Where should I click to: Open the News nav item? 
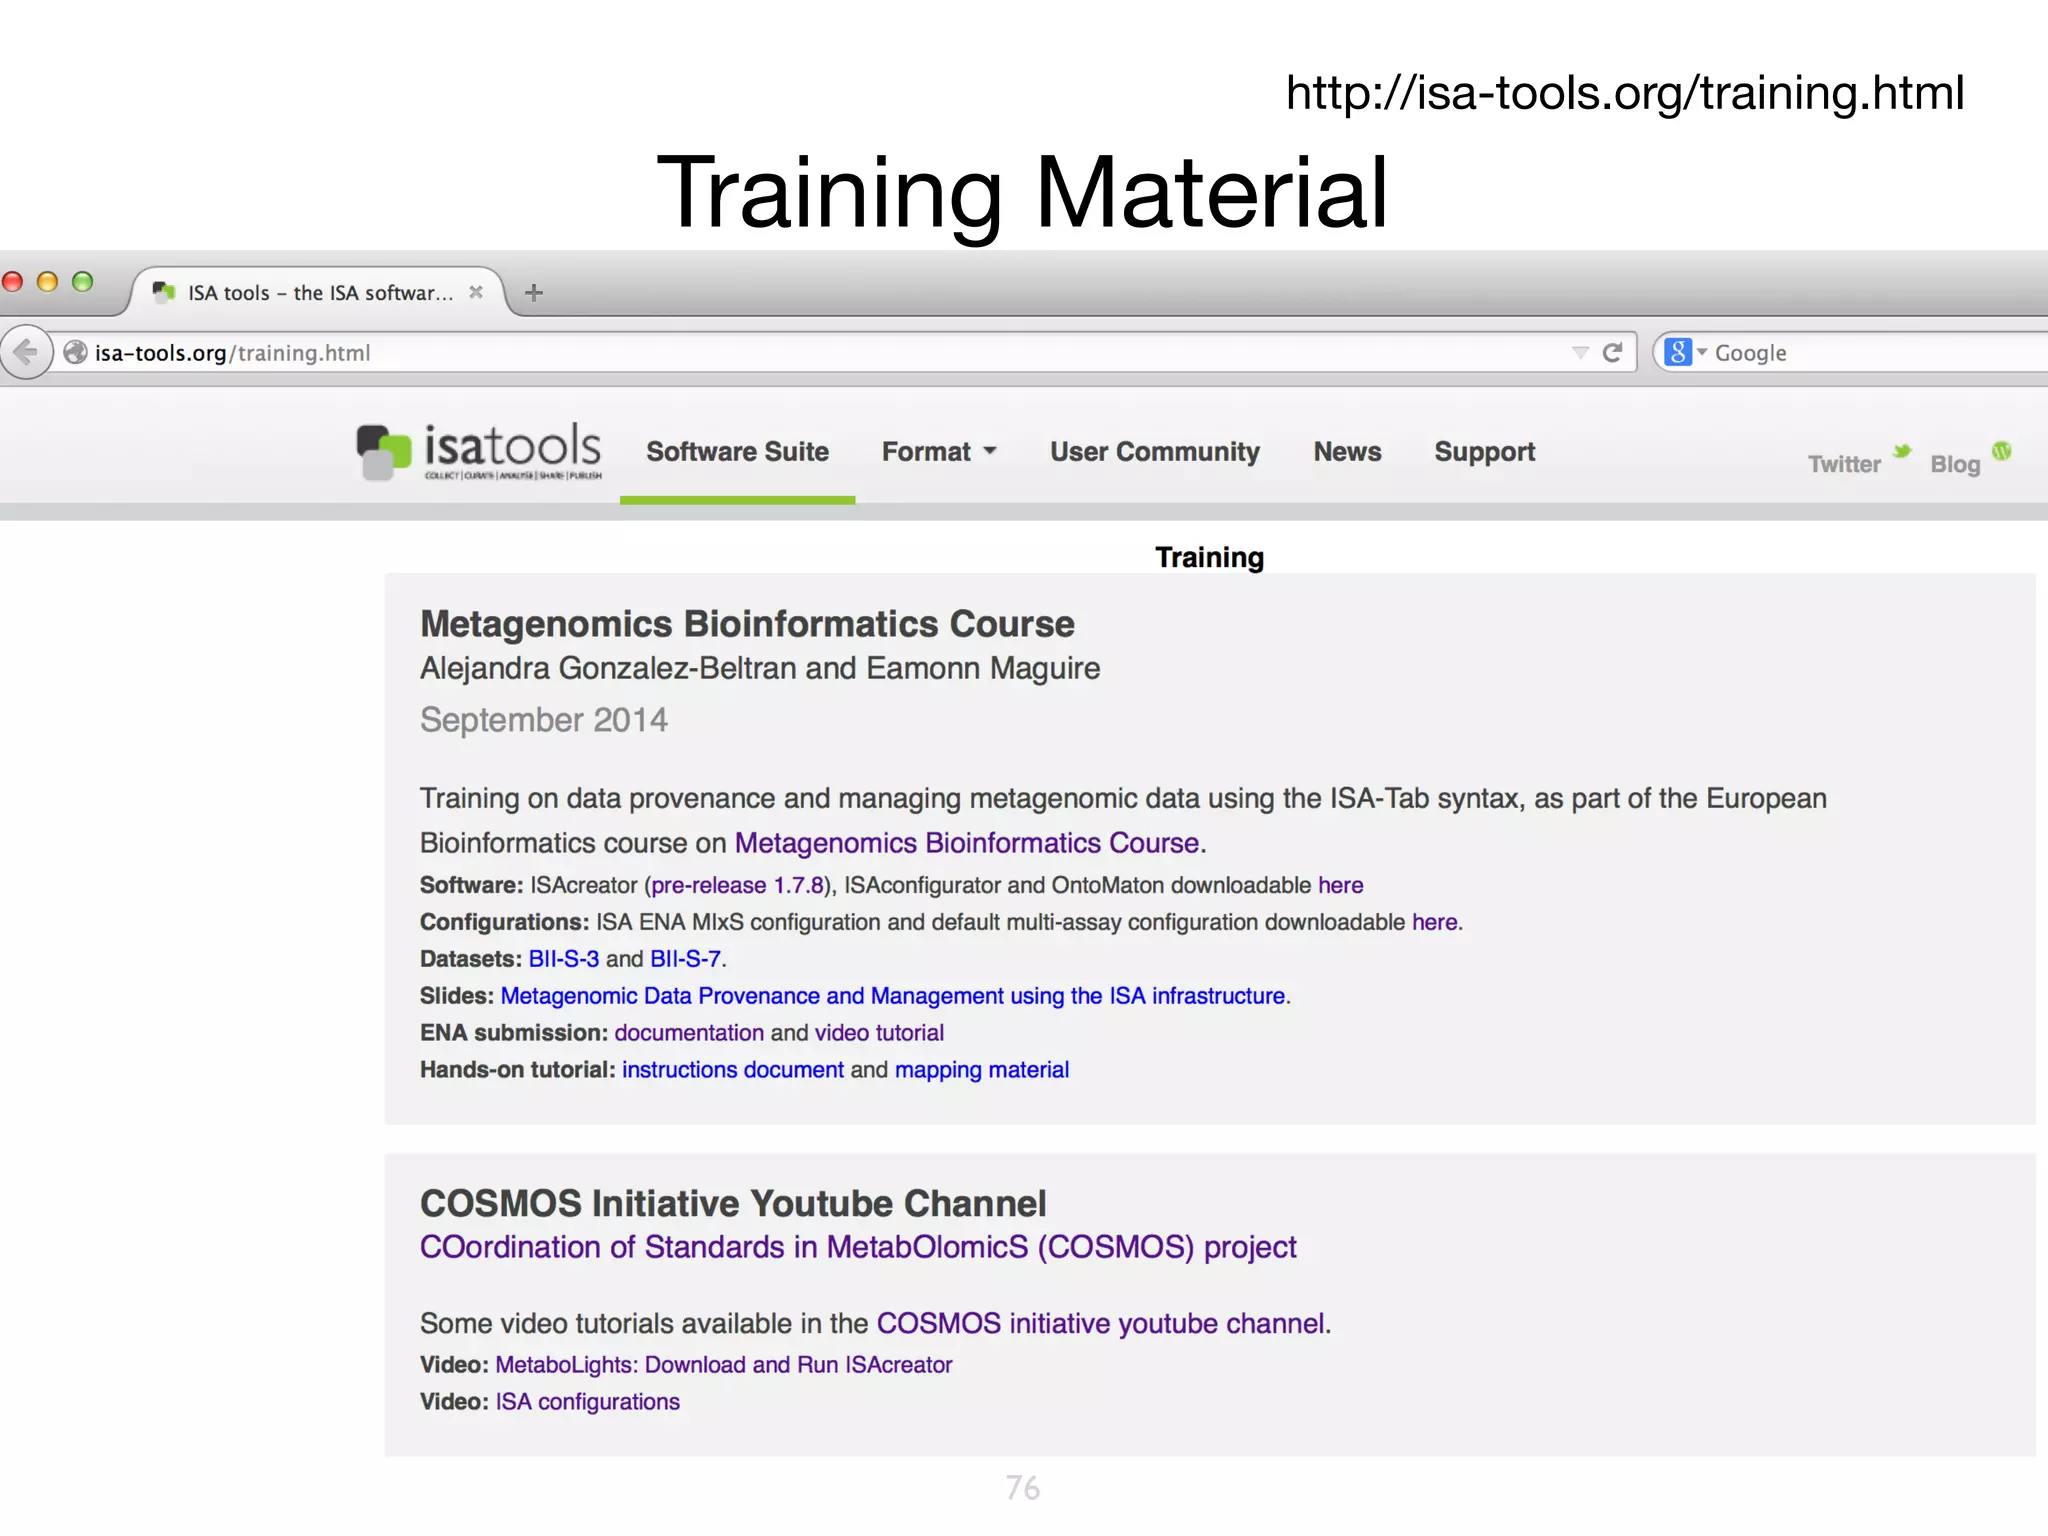point(1347,452)
